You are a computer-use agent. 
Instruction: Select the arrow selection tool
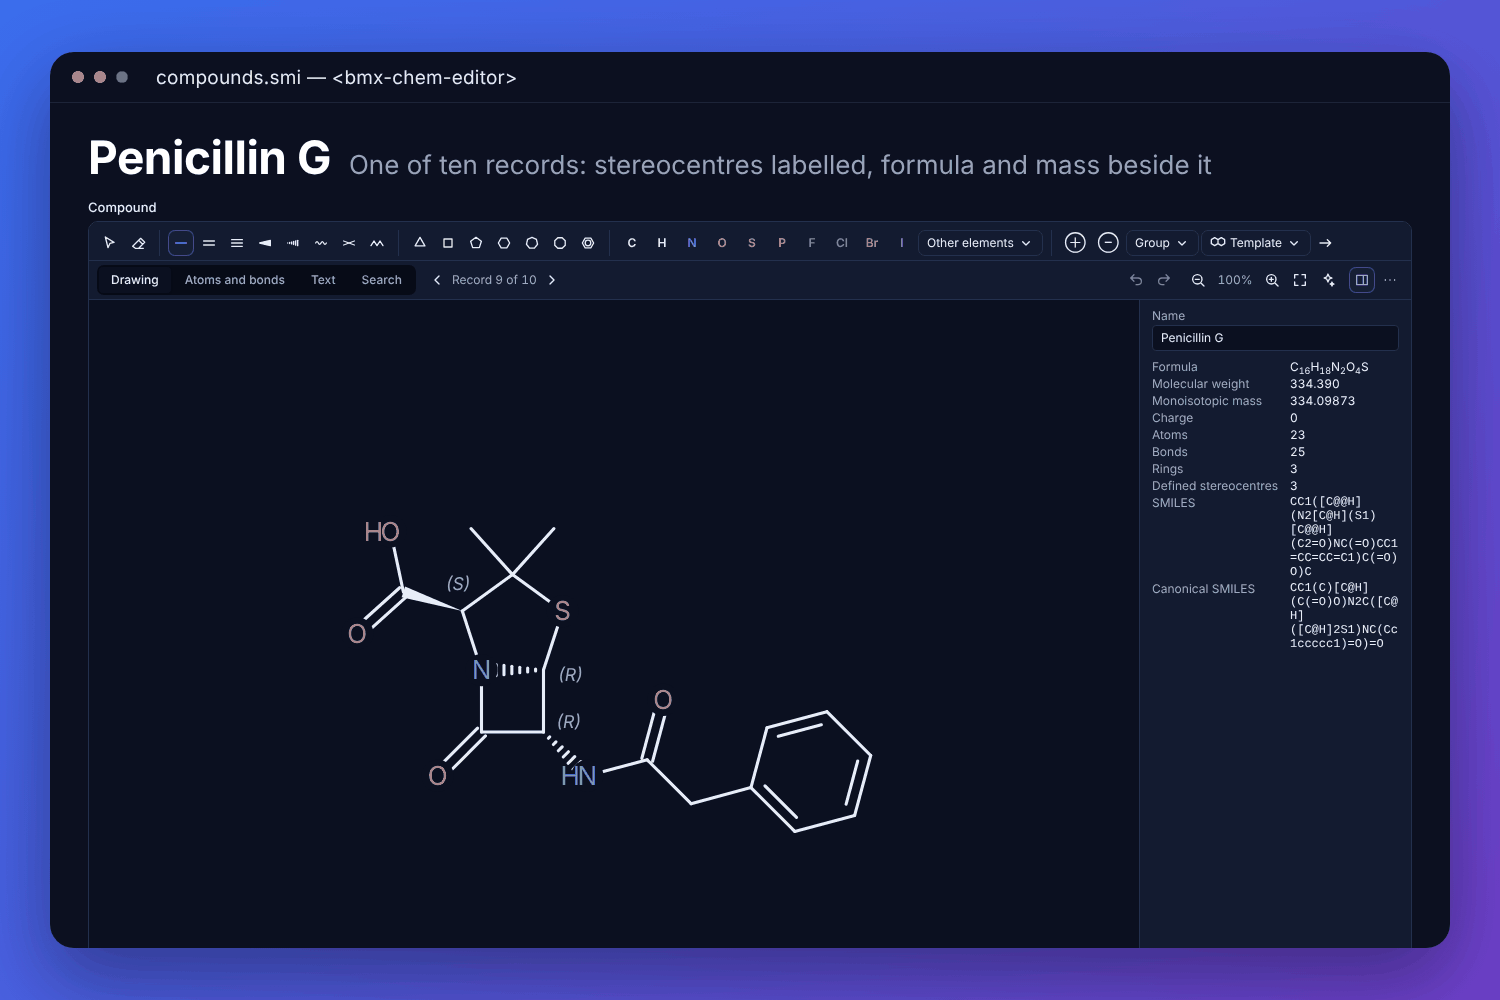110,243
